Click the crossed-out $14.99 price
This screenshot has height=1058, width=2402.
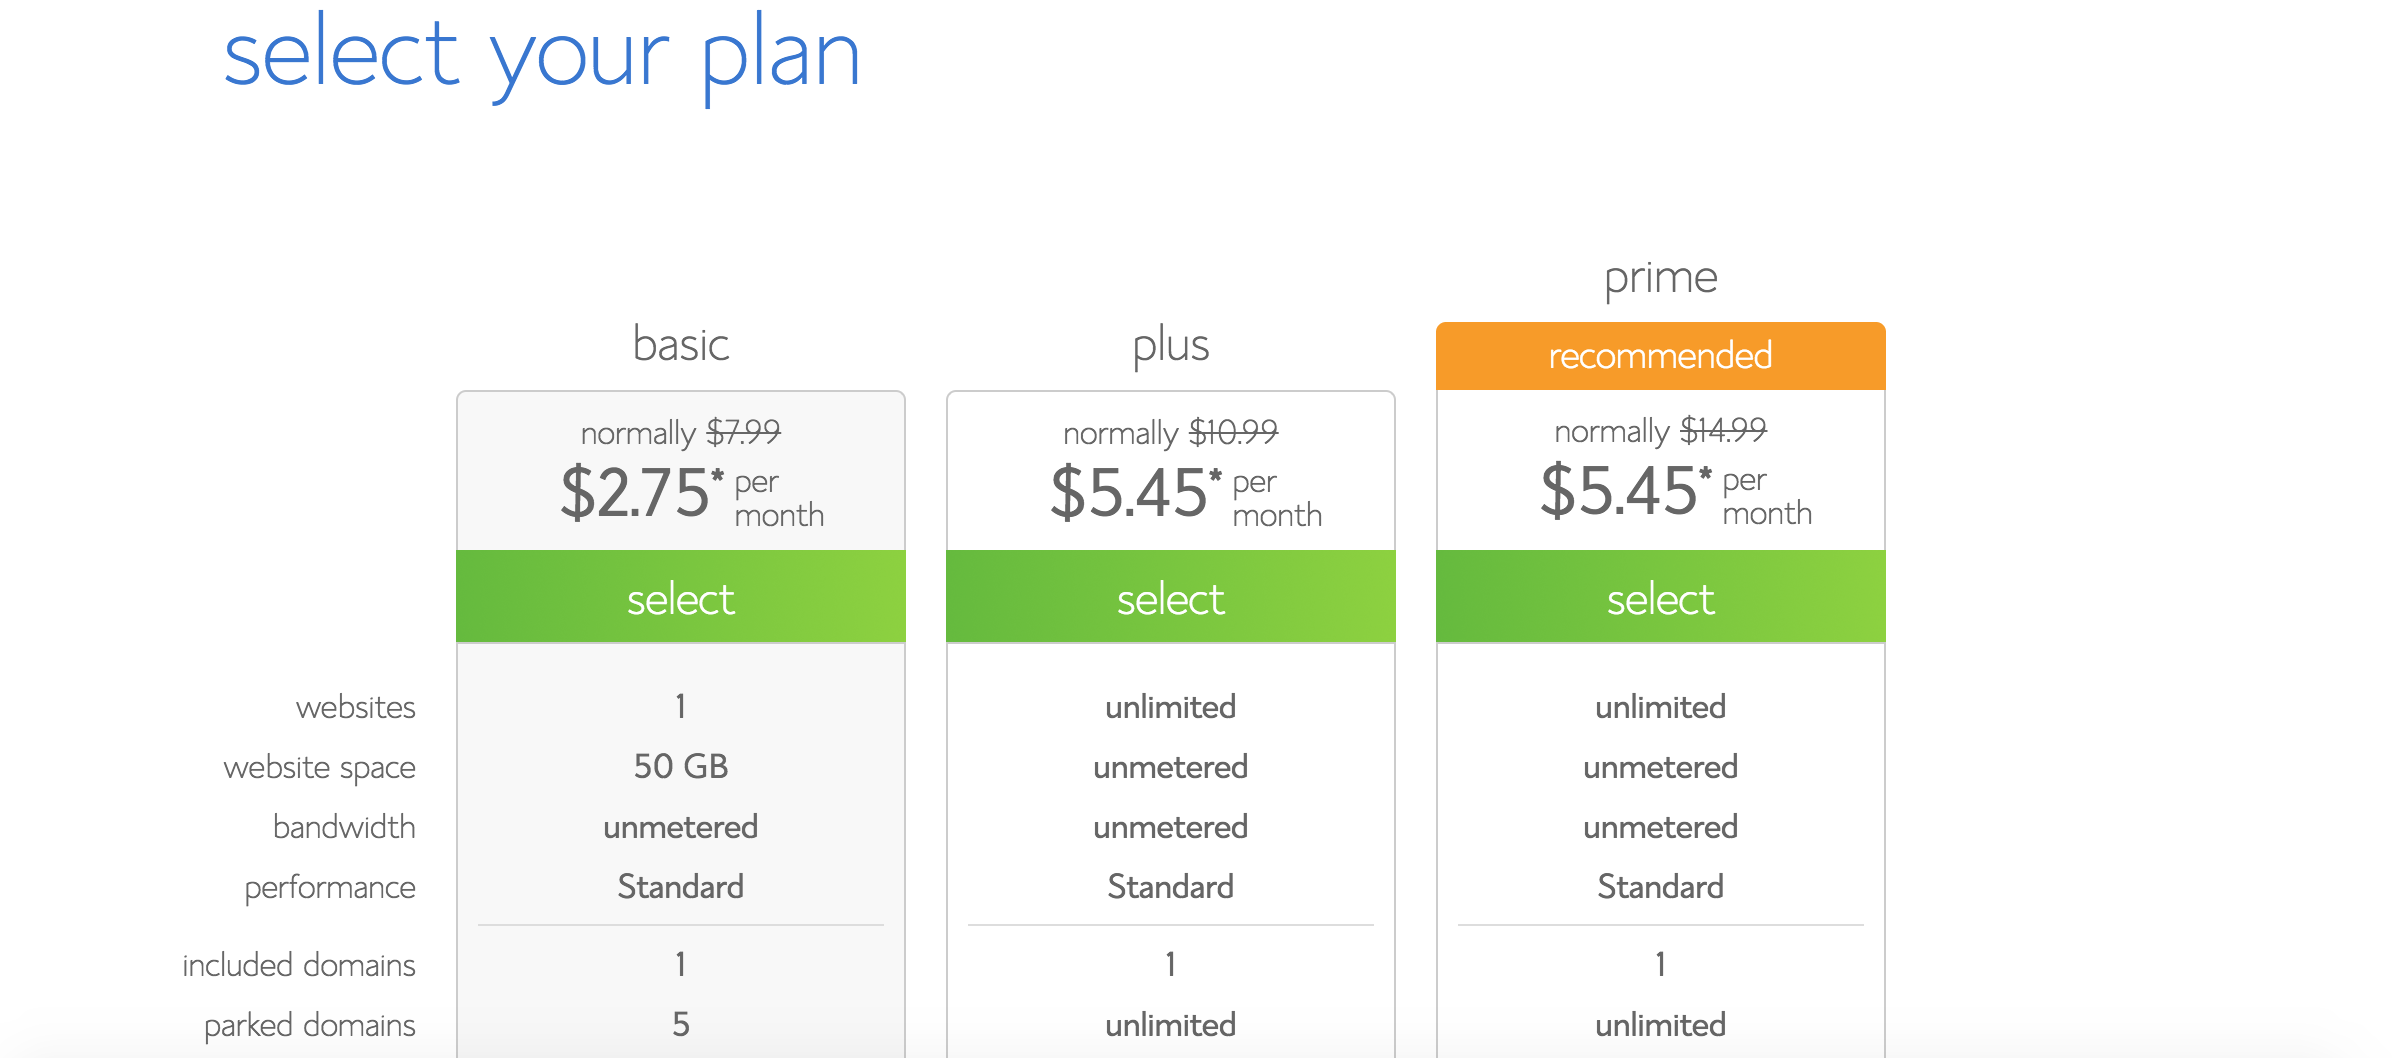[1723, 430]
